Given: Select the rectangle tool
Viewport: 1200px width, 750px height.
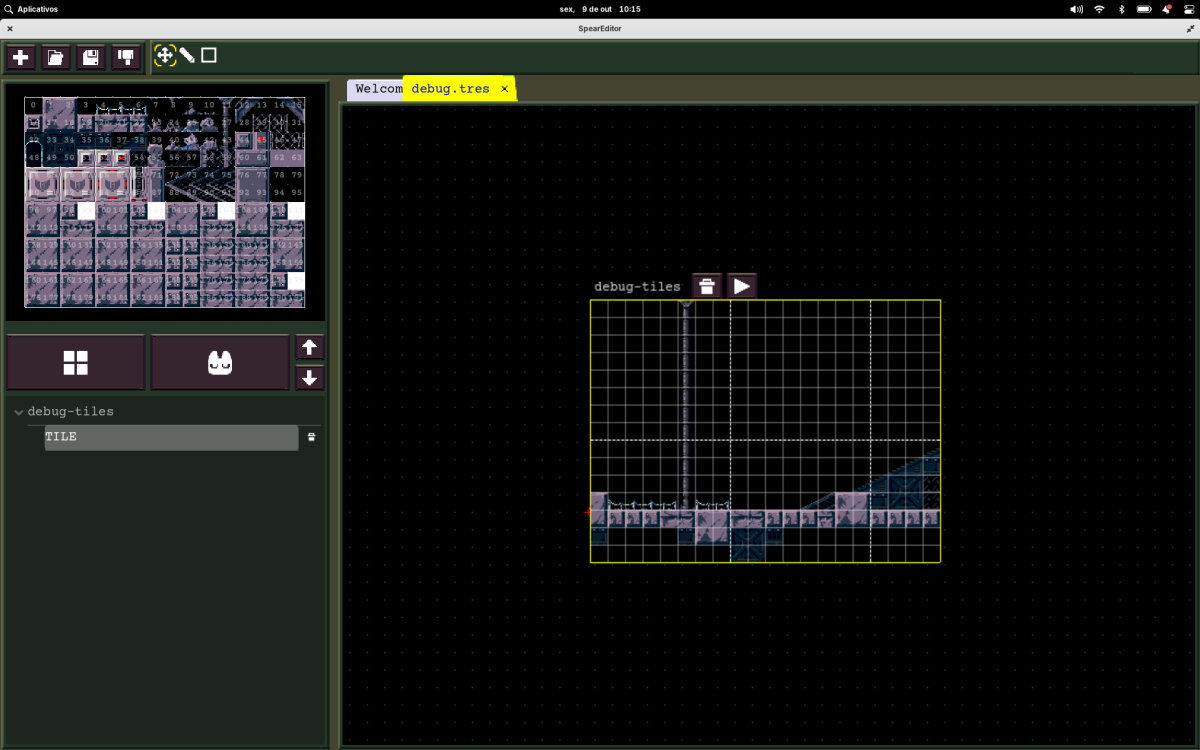Looking at the screenshot, I should click(x=209, y=55).
